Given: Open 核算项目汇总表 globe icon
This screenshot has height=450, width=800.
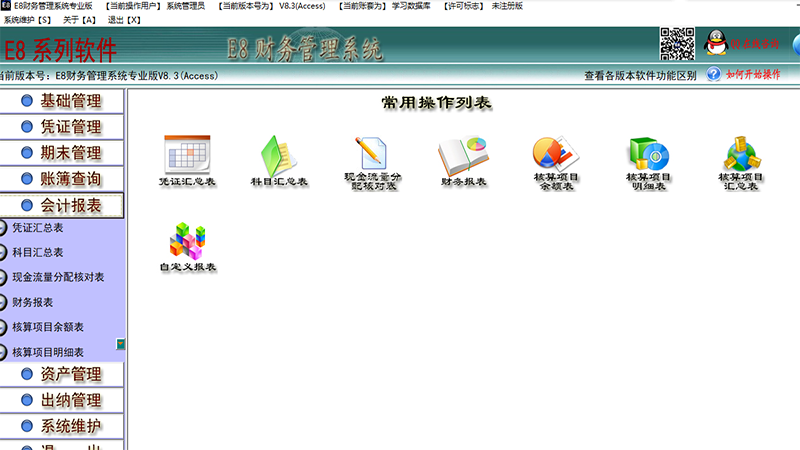Looking at the screenshot, I should tap(741, 153).
